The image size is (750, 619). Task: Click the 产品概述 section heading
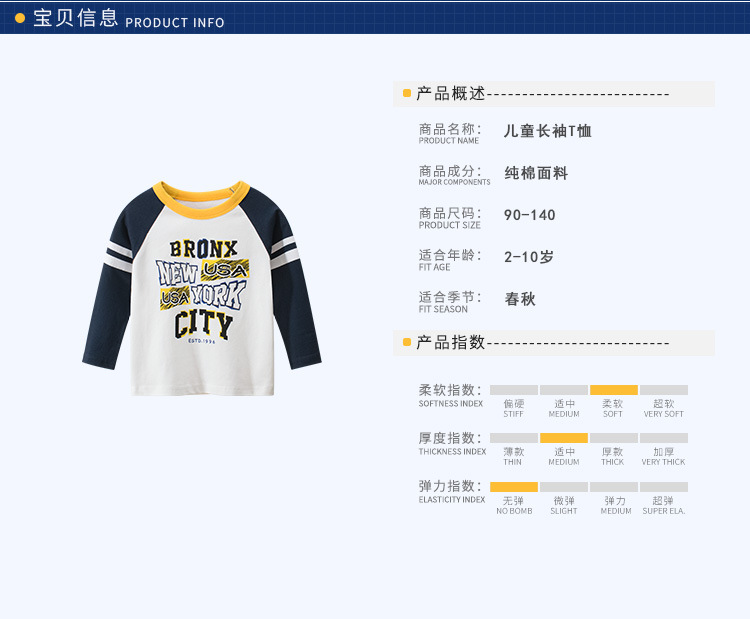click(451, 93)
